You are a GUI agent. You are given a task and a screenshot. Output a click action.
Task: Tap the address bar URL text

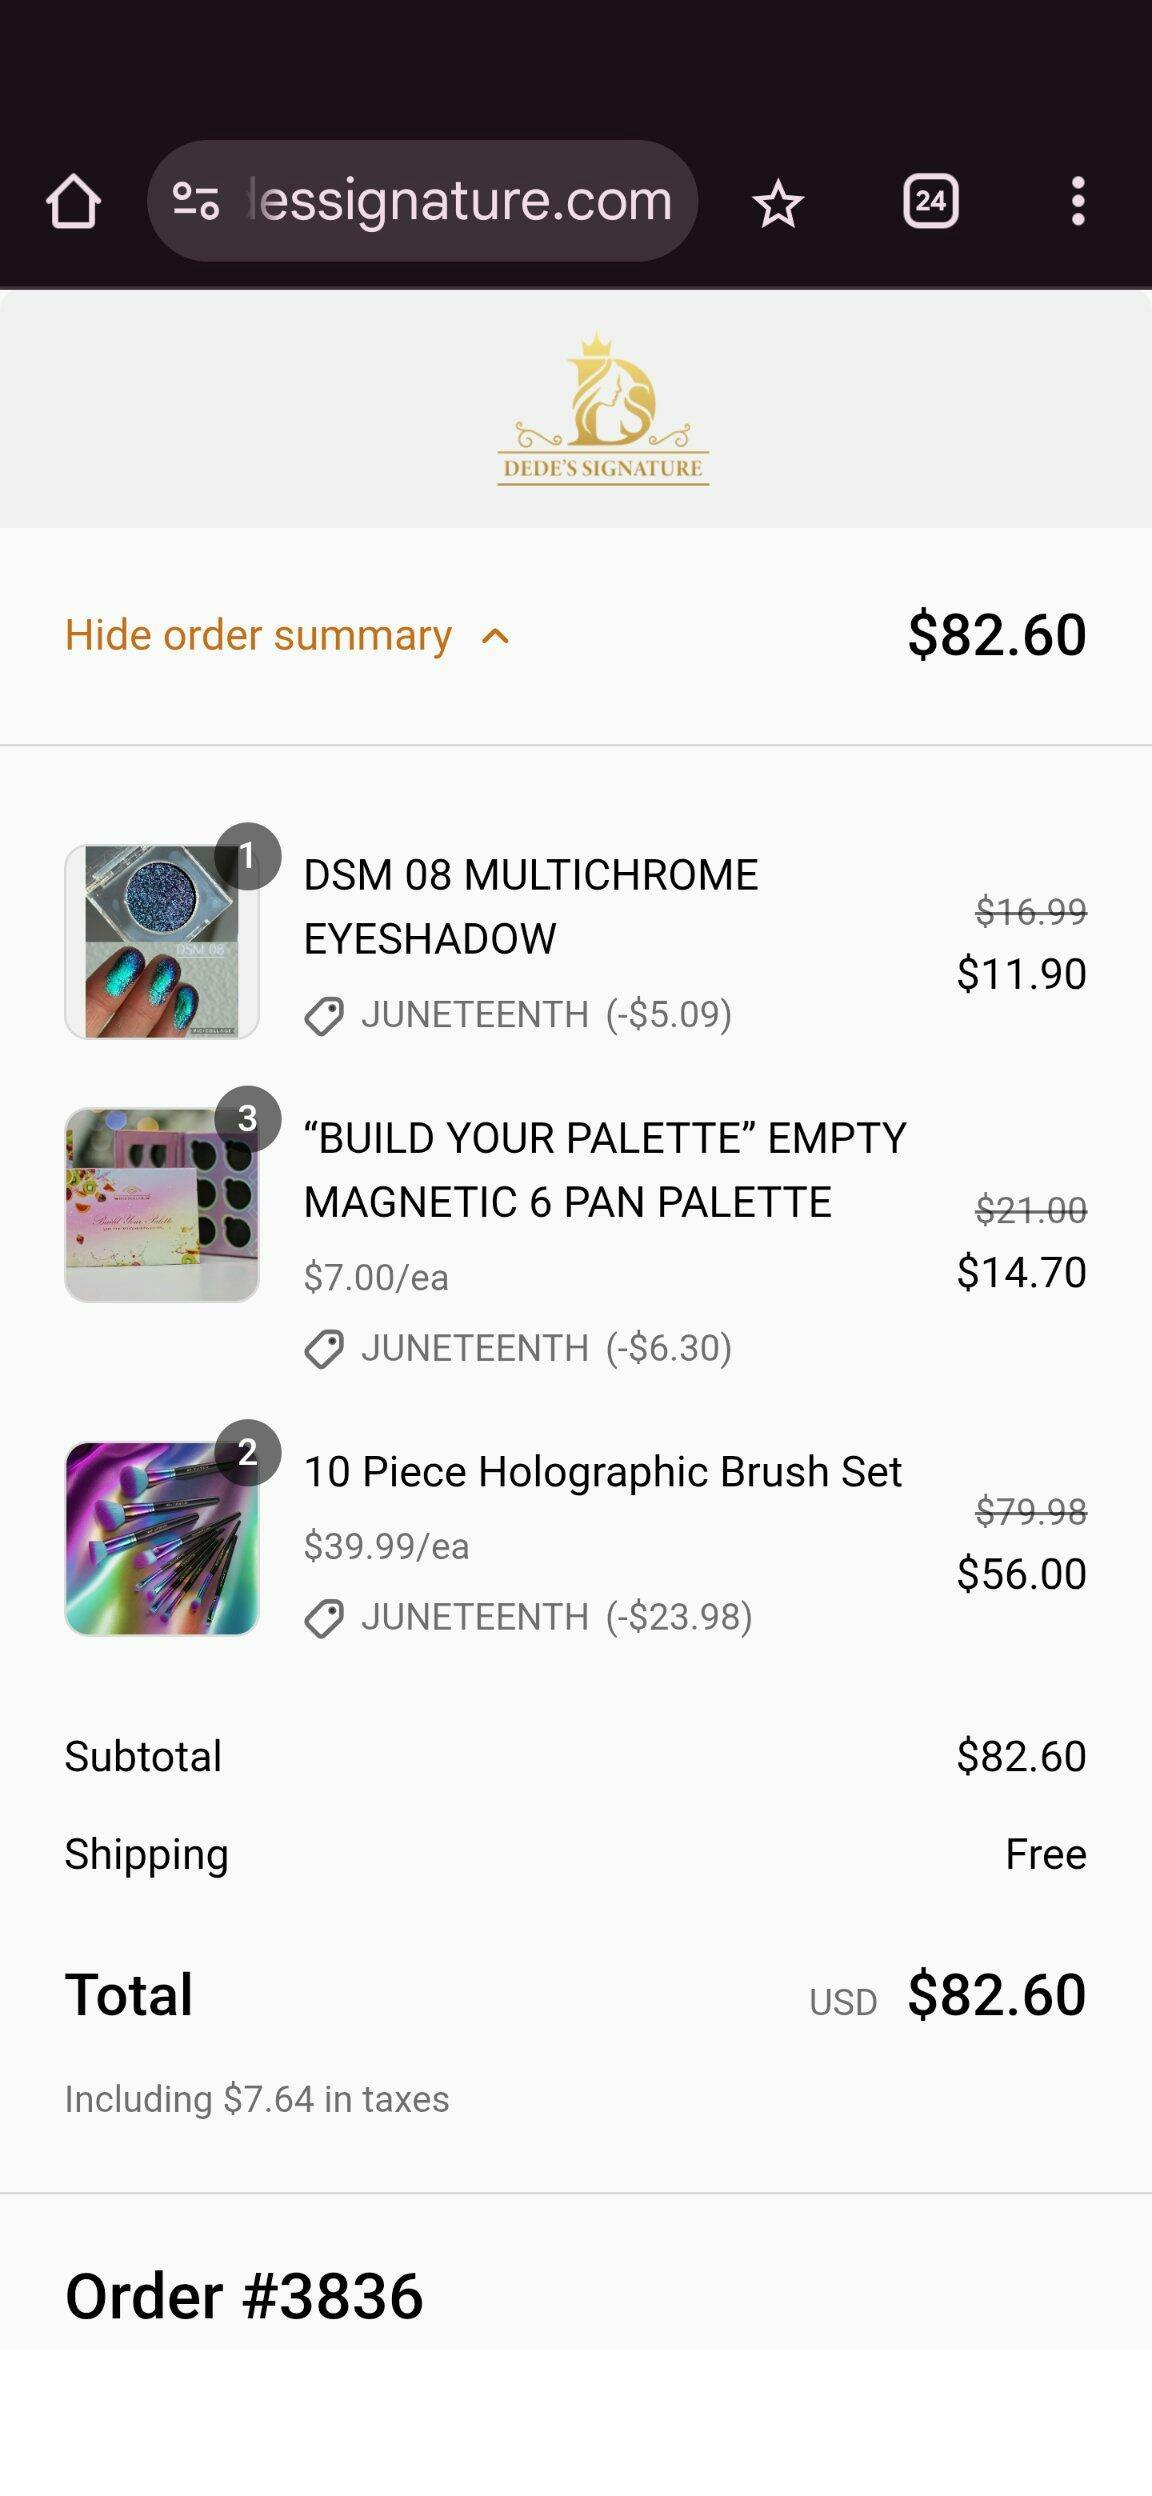[x=460, y=201]
